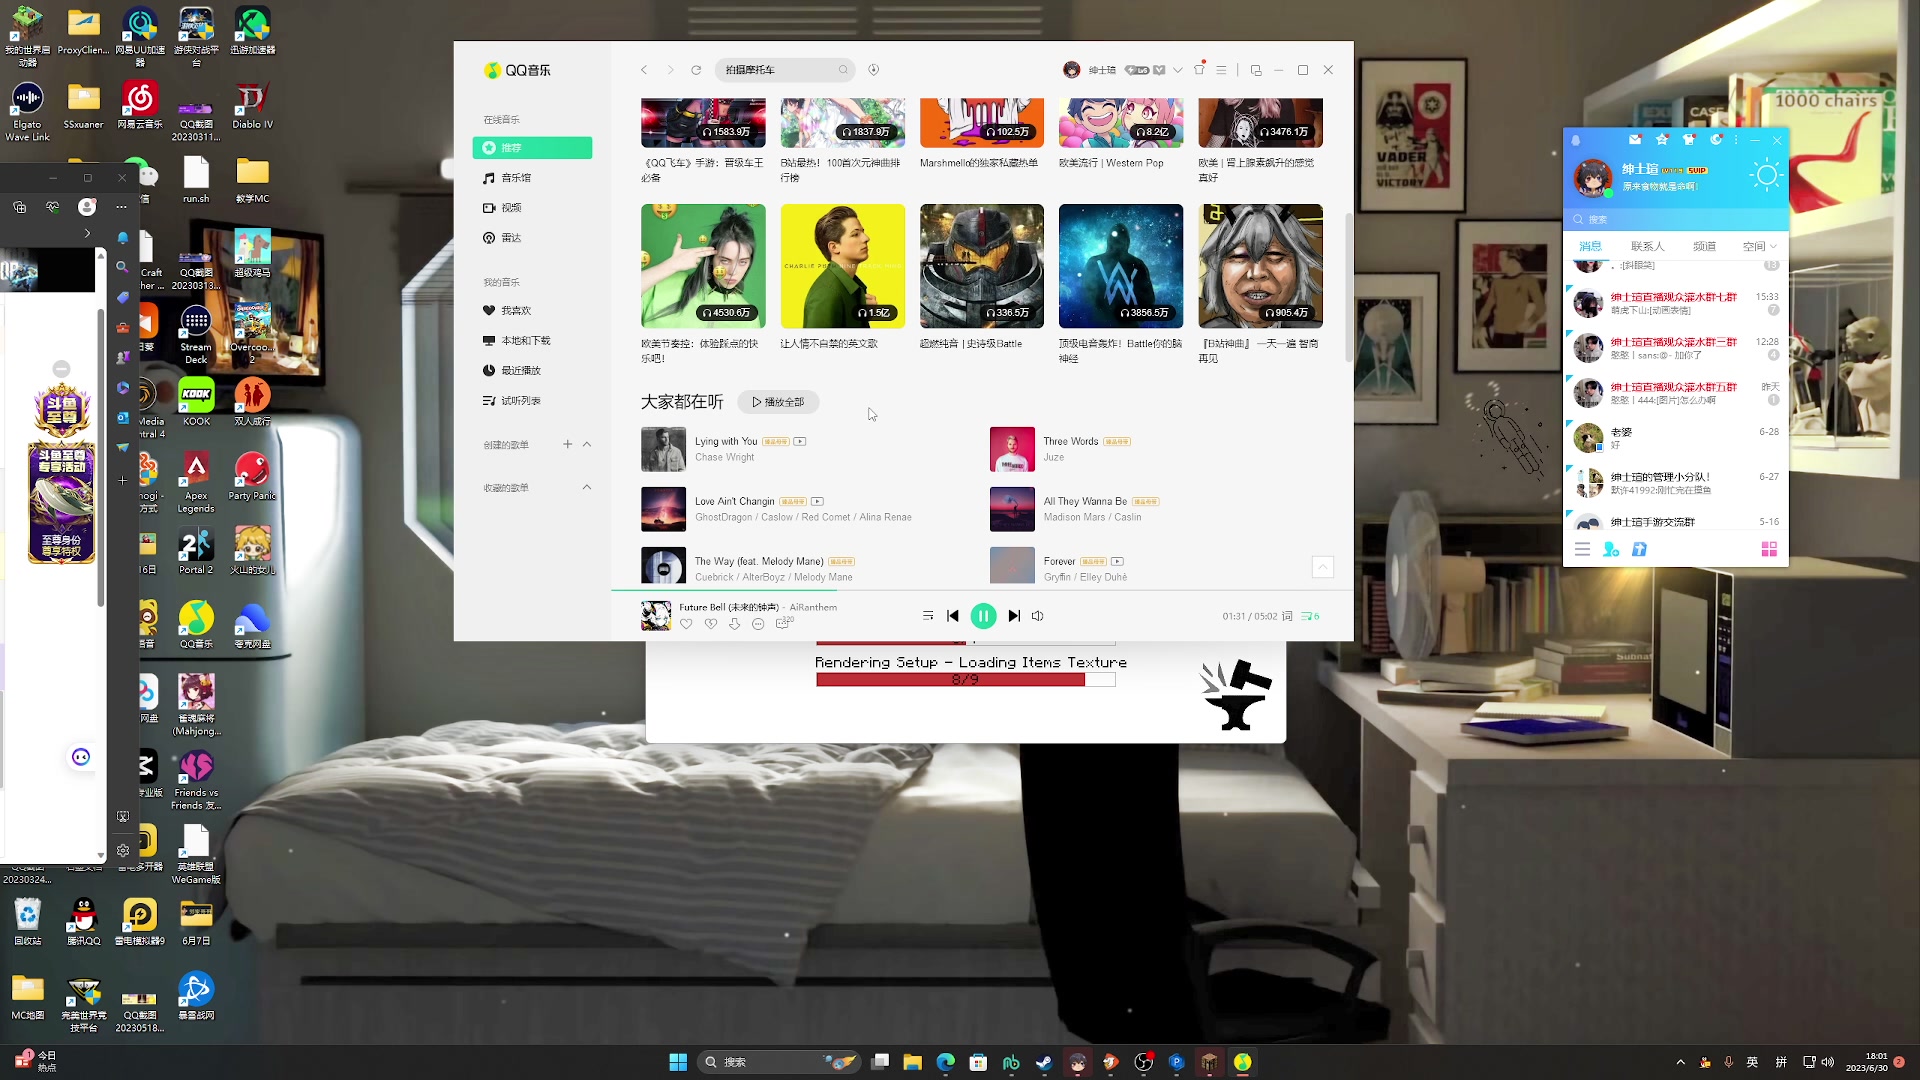Toggle lyrics display with 词 button

[1287, 616]
